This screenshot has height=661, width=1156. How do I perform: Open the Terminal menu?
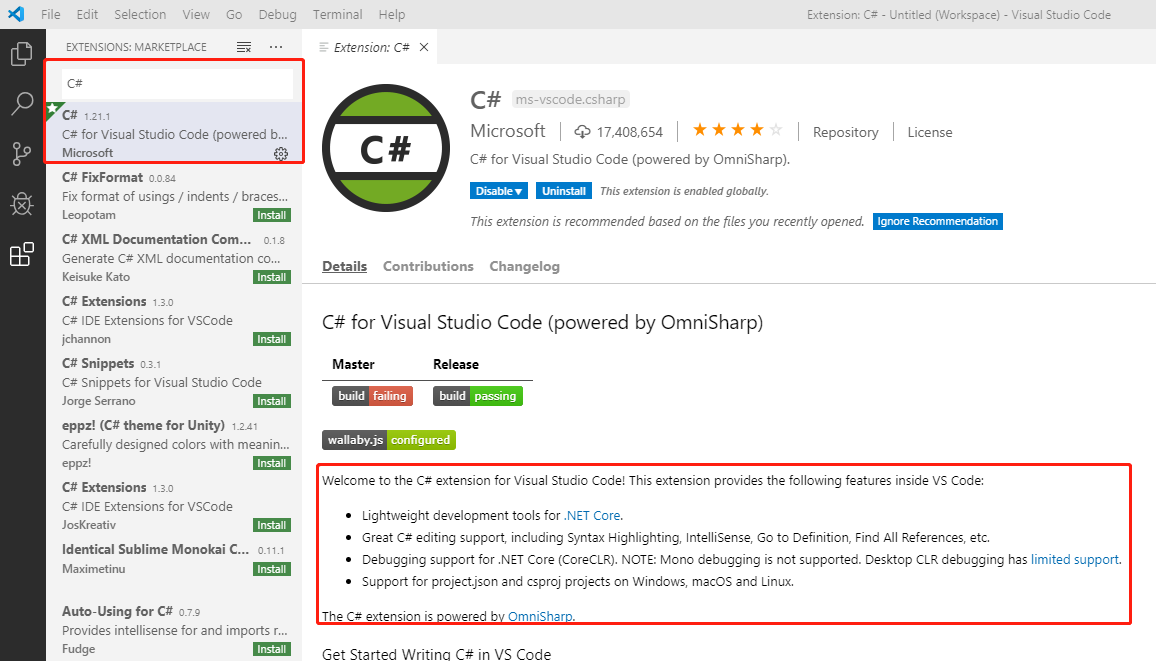[338, 14]
